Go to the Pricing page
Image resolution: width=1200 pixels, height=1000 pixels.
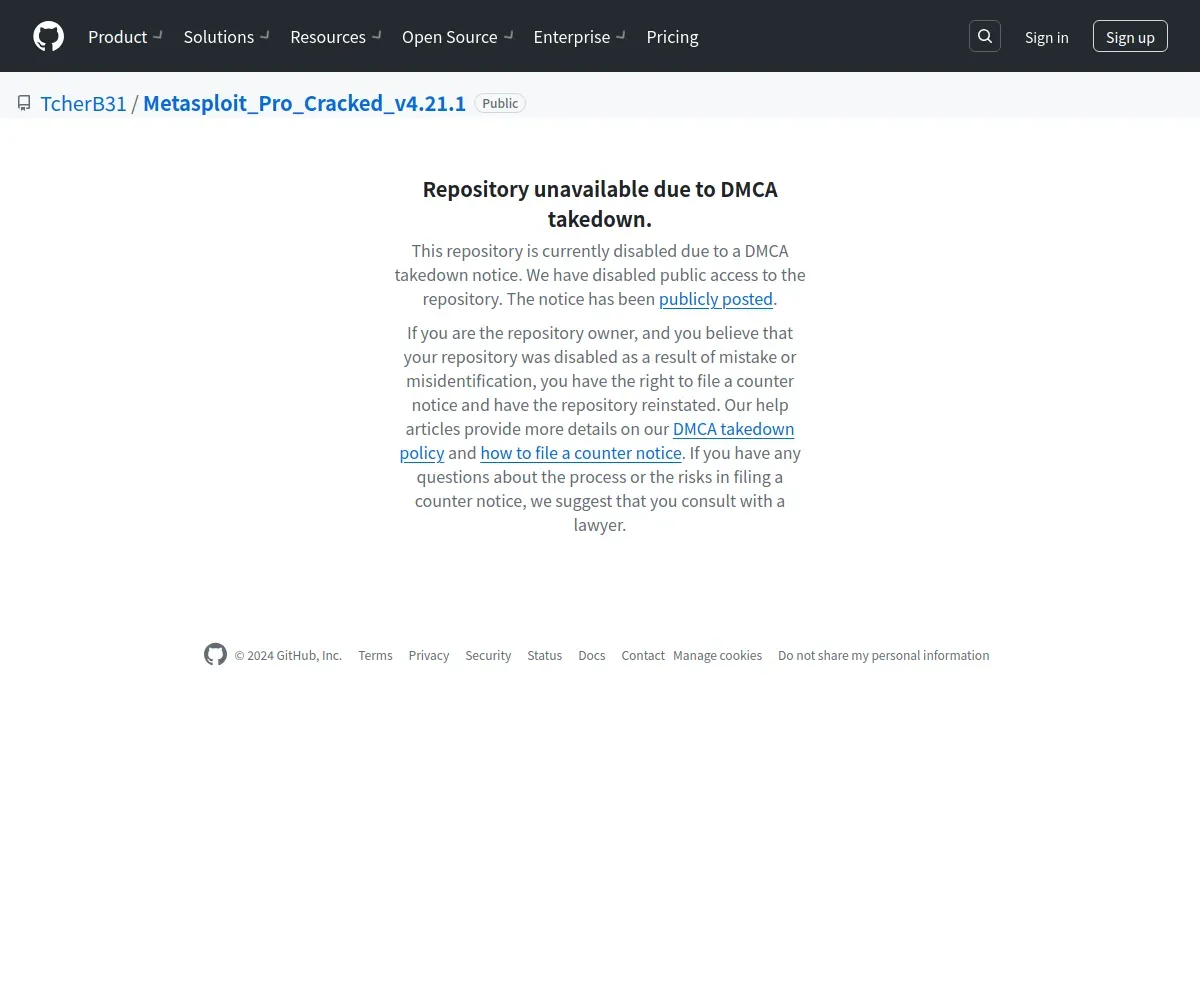[672, 37]
